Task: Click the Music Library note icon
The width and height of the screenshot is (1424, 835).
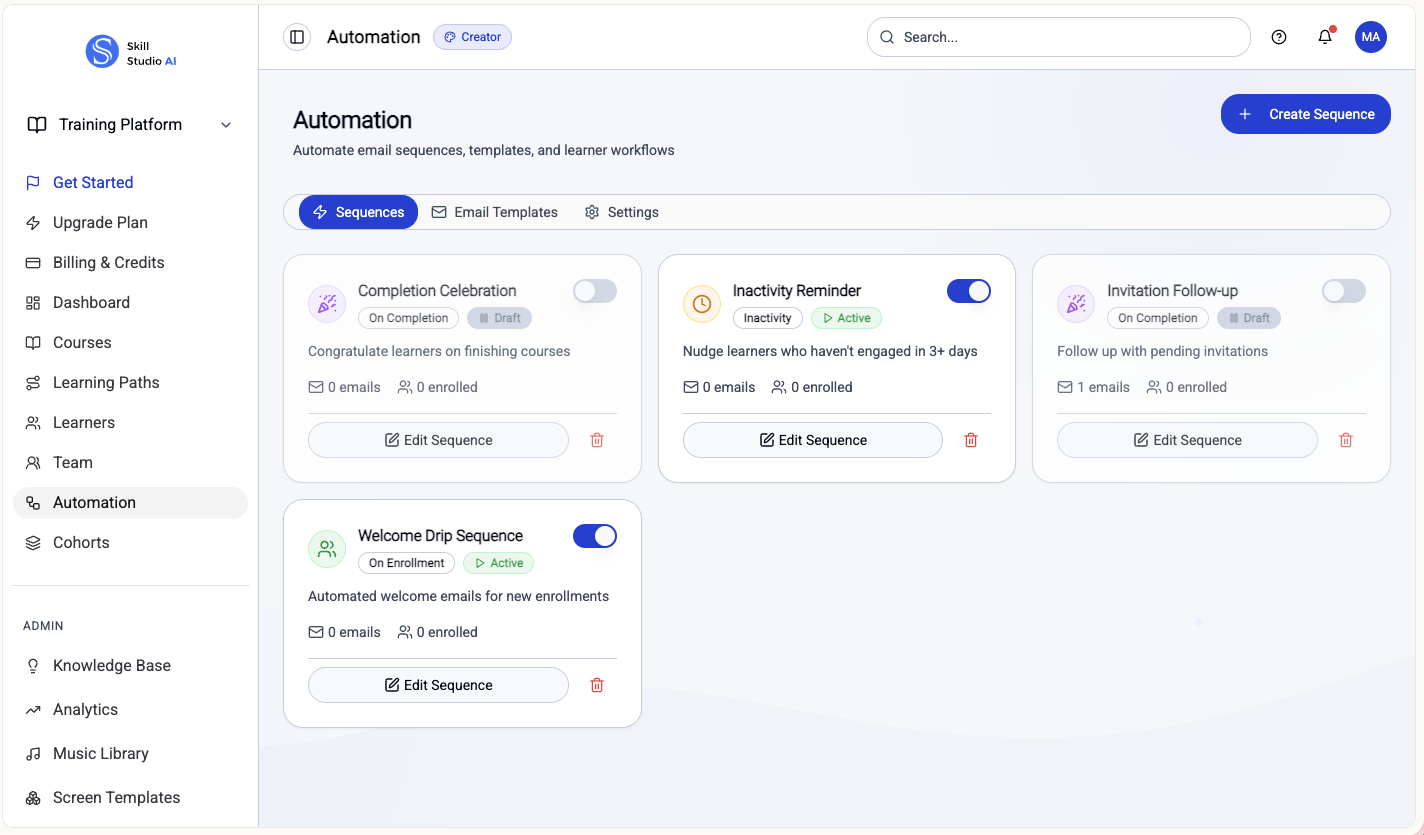Action: (x=33, y=753)
